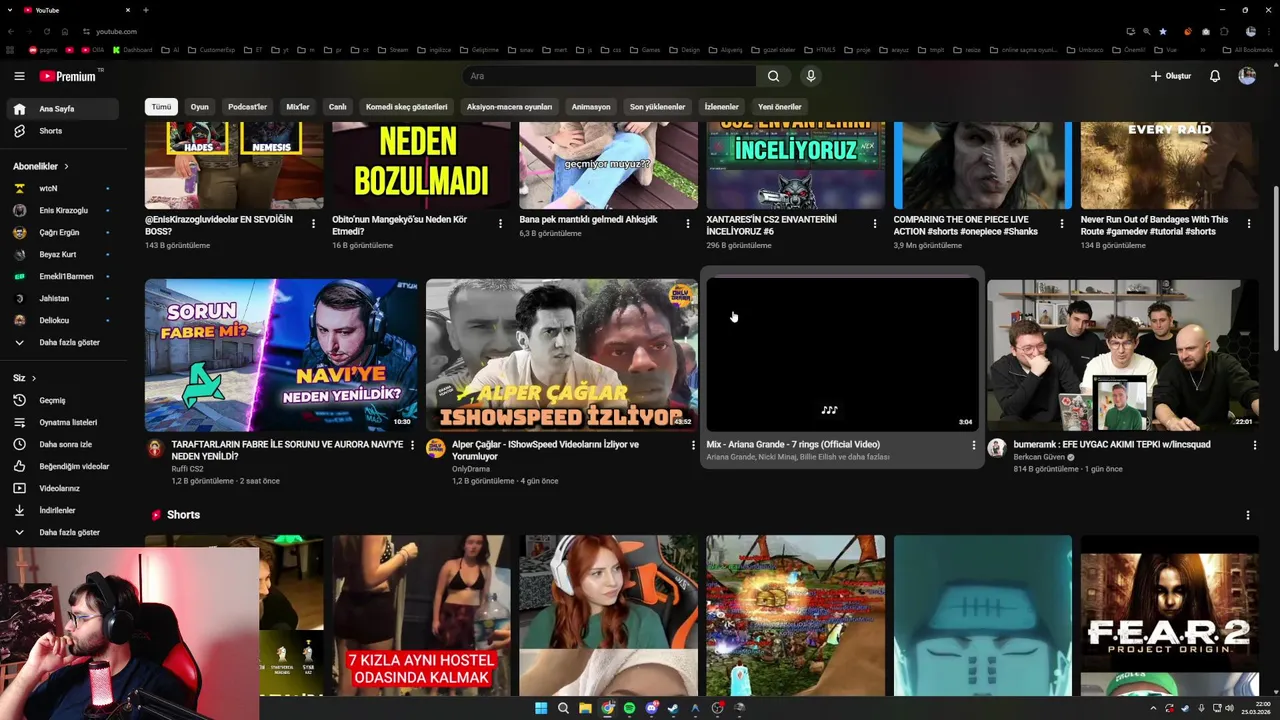Screen dimensions: 1280x720
Task: Open taskbar search icon
Action: coord(563,708)
